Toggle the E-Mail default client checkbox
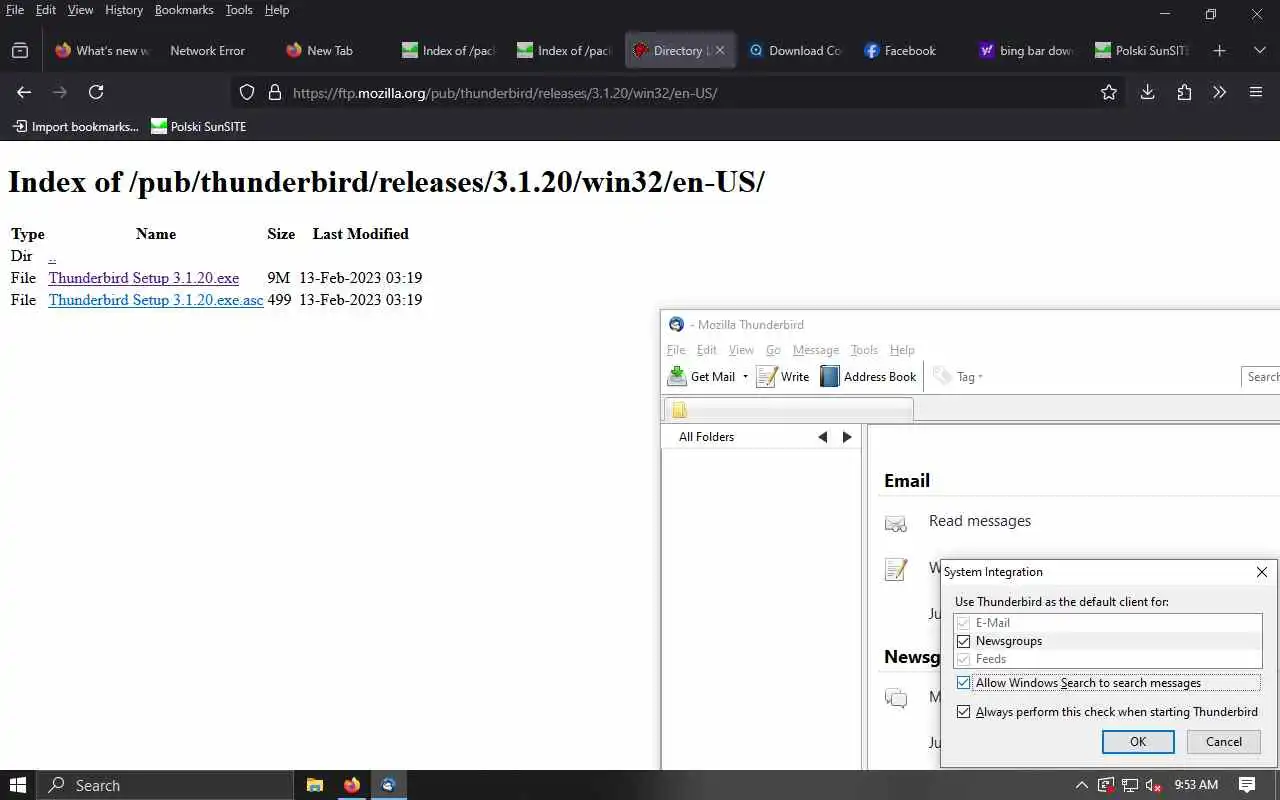 964,623
